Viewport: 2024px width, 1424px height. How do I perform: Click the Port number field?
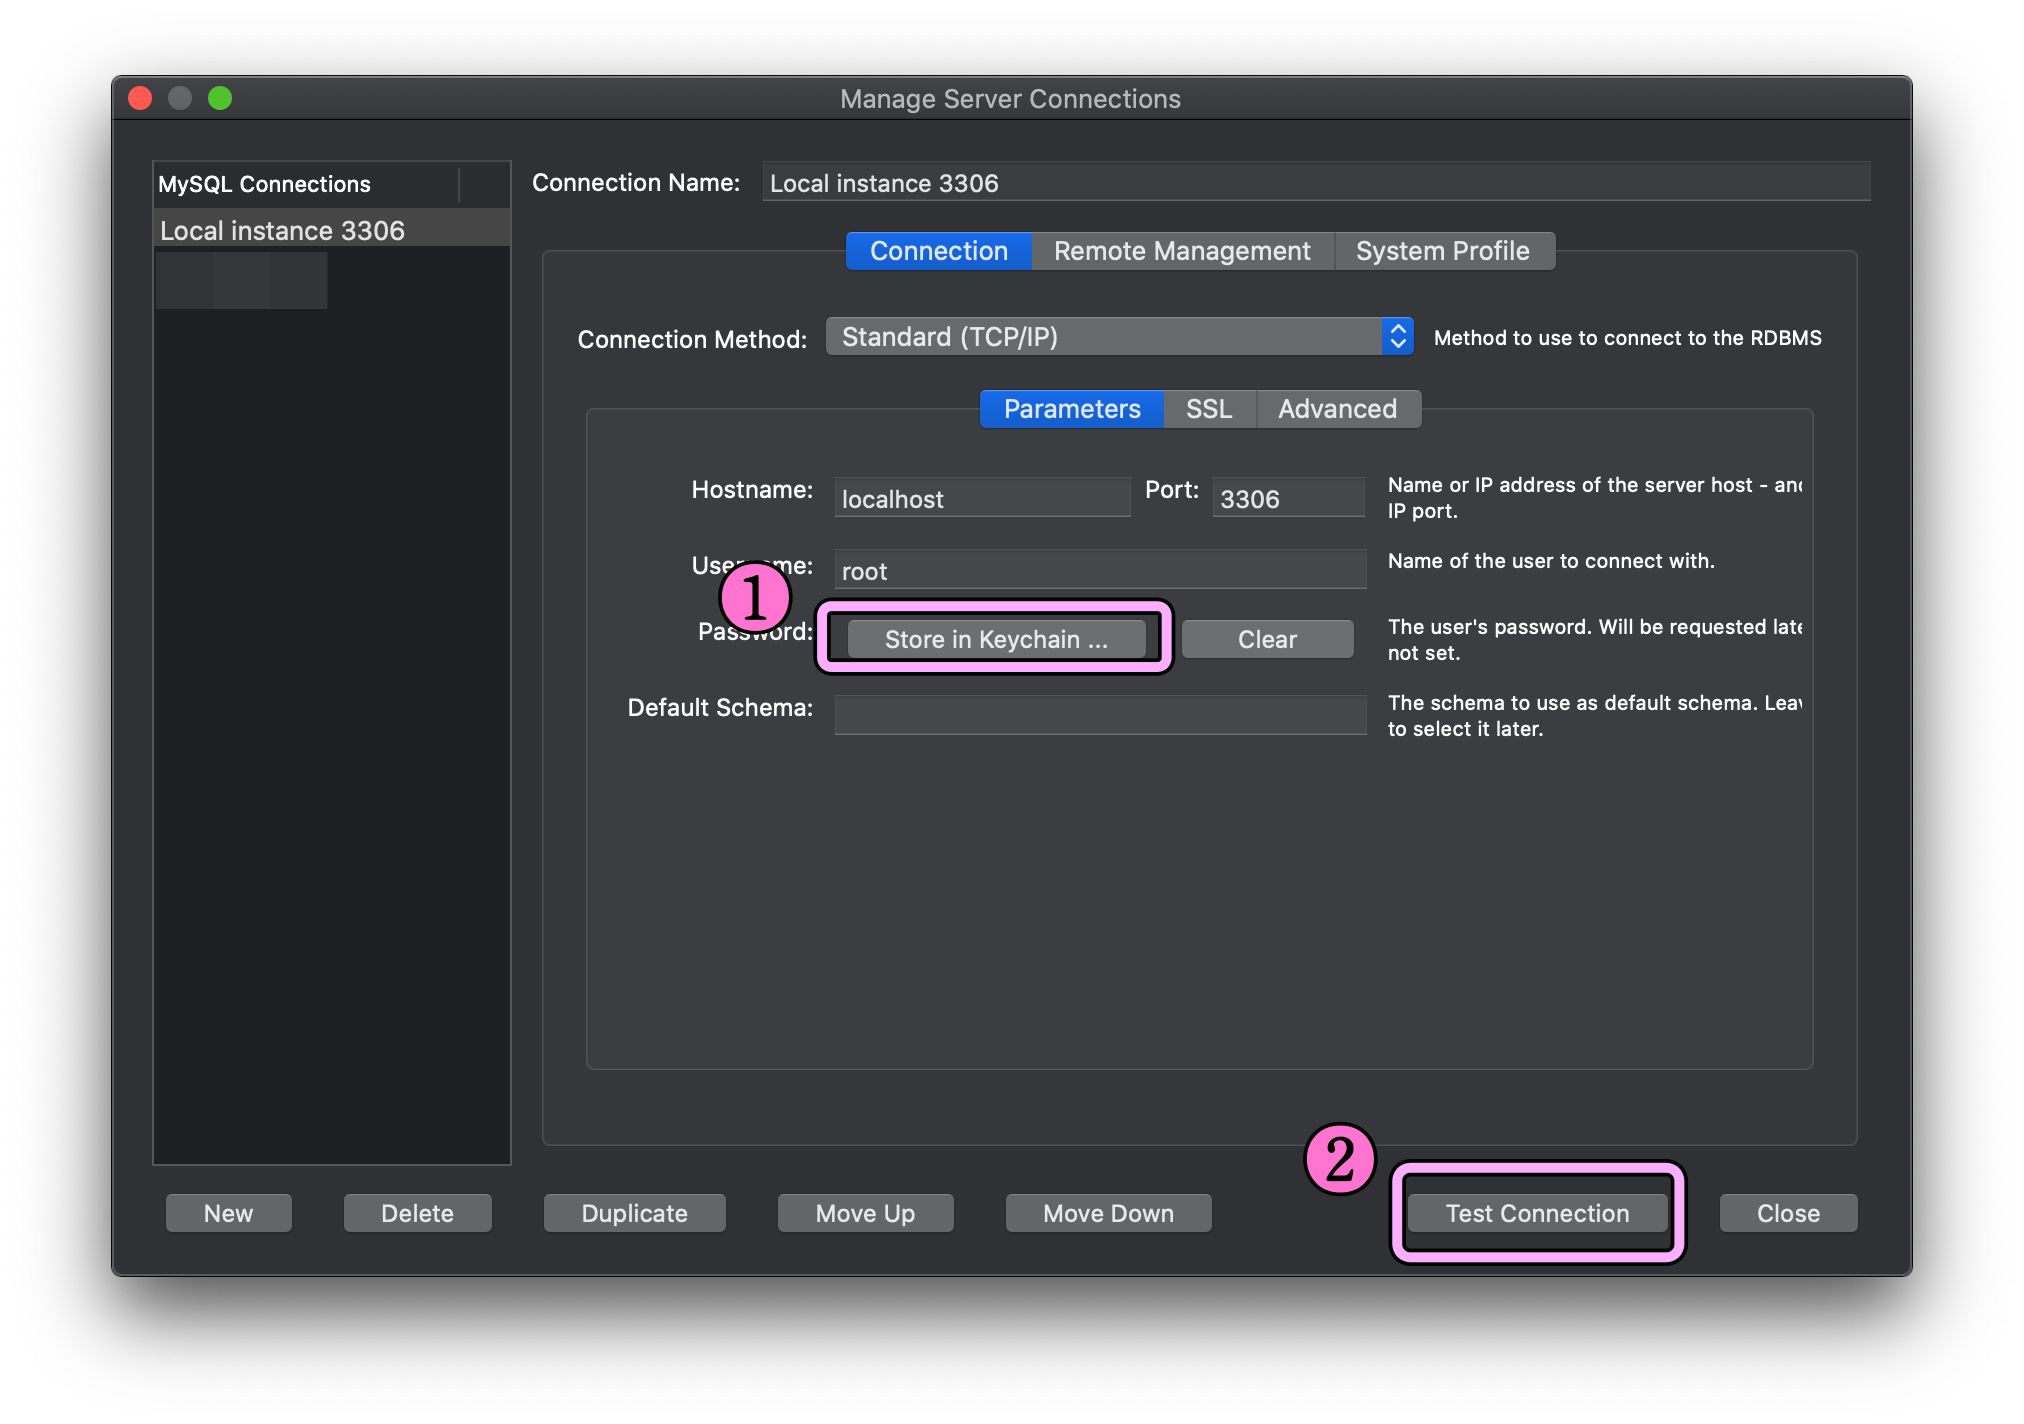[x=1287, y=498]
